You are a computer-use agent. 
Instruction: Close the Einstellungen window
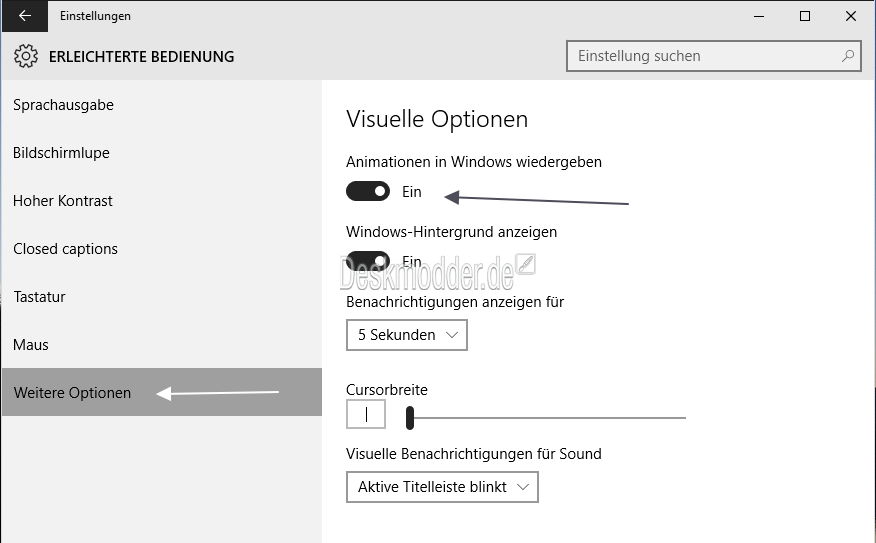click(851, 16)
